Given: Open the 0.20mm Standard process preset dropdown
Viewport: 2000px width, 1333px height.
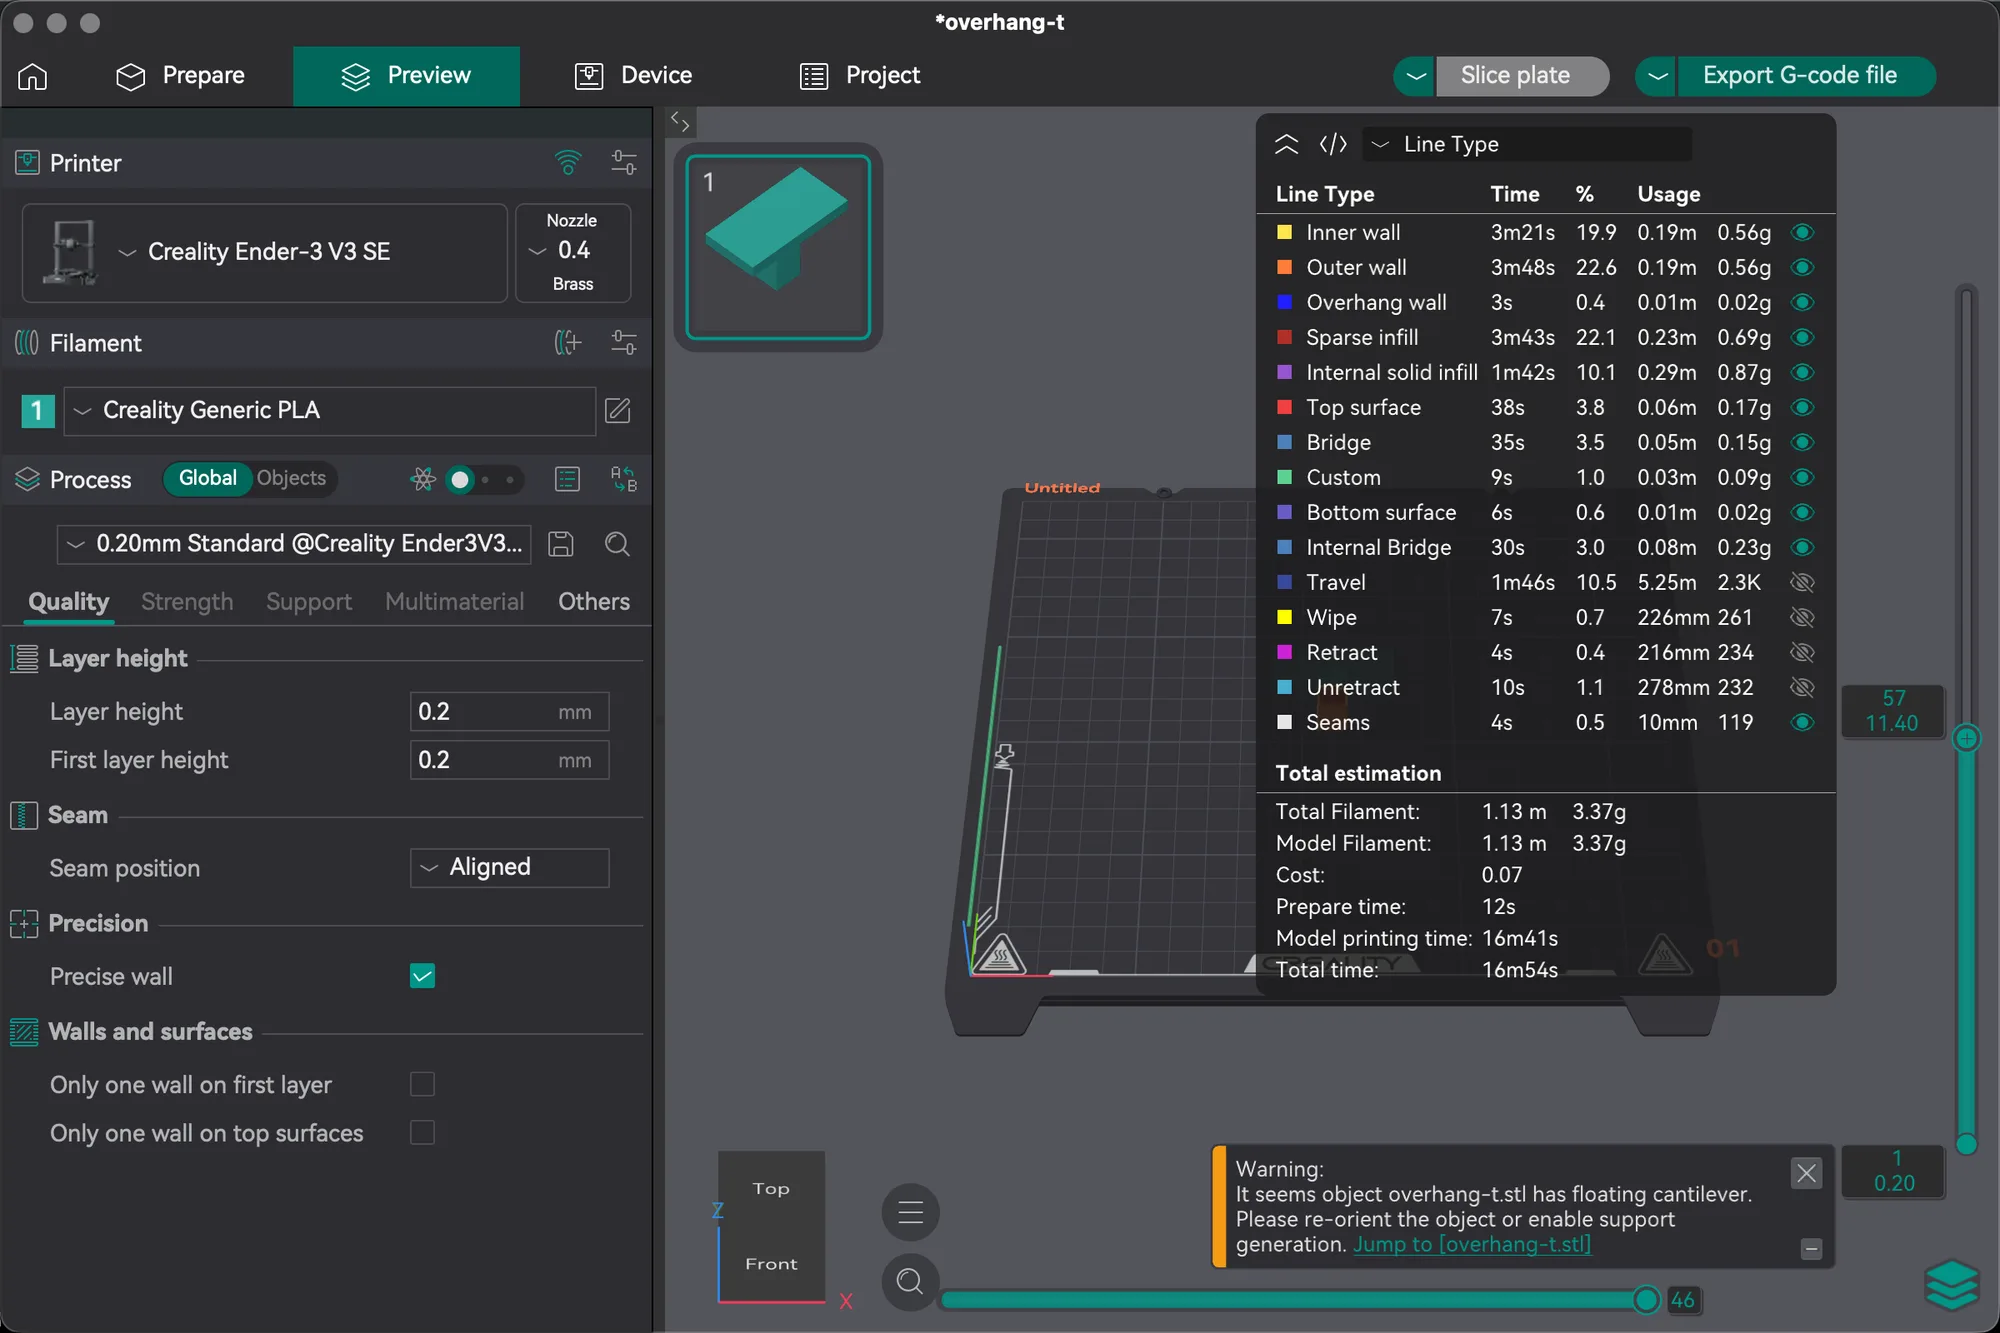Looking at the screenshot, I should (294, 543).
